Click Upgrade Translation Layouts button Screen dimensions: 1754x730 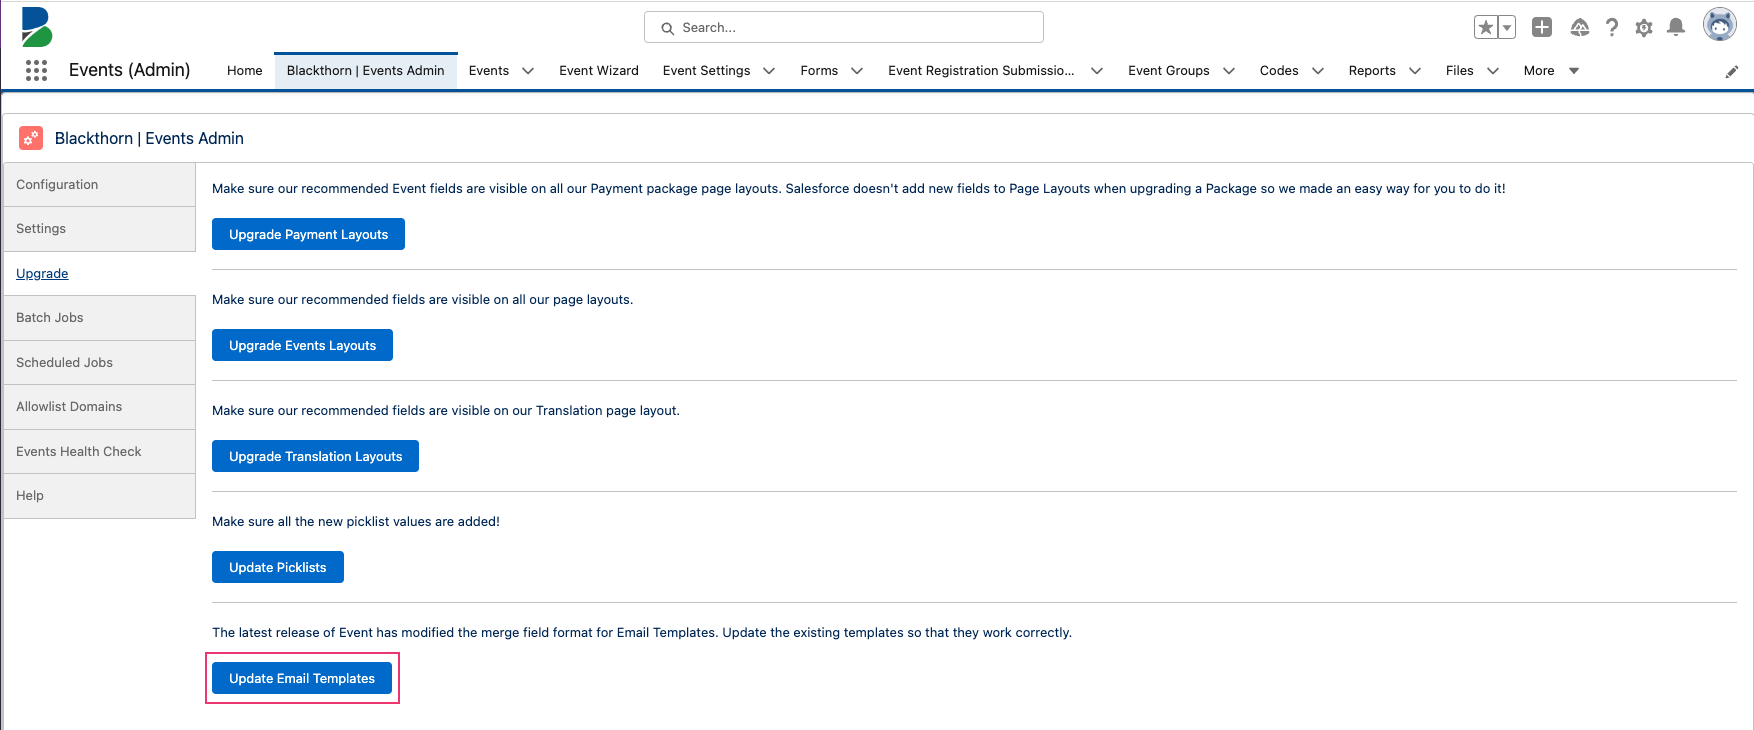315,456
